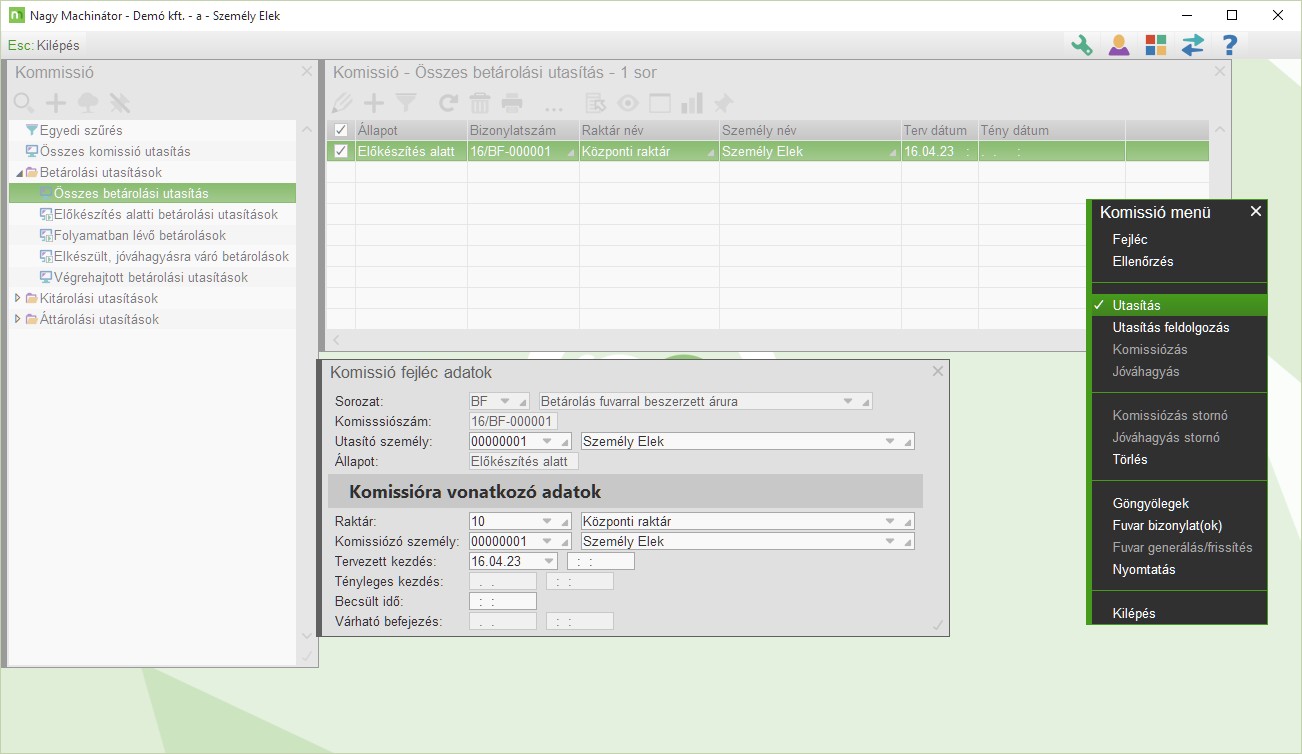Click the funnel filter icon in list toolbar
The width and height of the screenshot is (1302, 754).
click(406, 103)
